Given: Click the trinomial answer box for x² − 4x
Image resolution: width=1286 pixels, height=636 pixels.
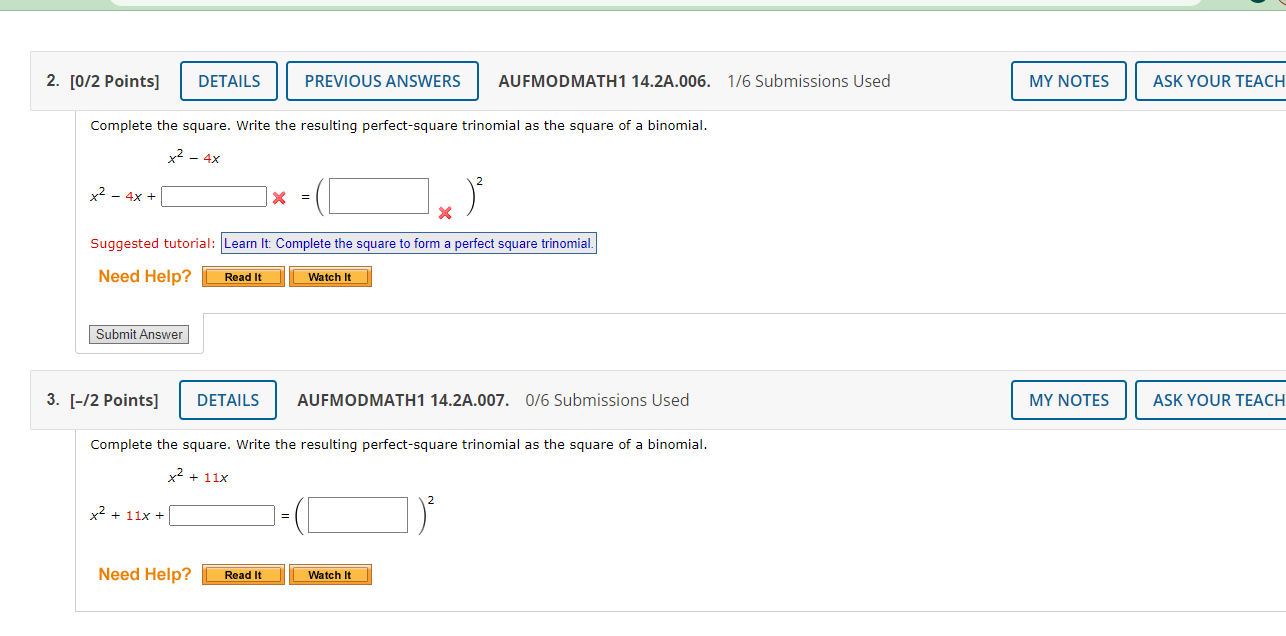Looking at the screenshot, I should pos(213,196).
